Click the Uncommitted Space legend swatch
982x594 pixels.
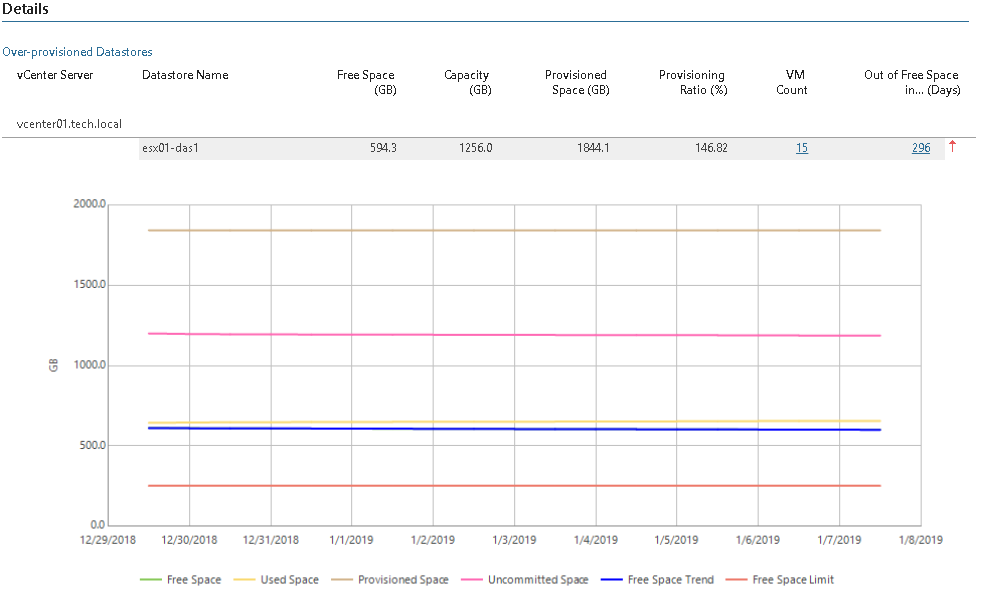pos(472,580)
